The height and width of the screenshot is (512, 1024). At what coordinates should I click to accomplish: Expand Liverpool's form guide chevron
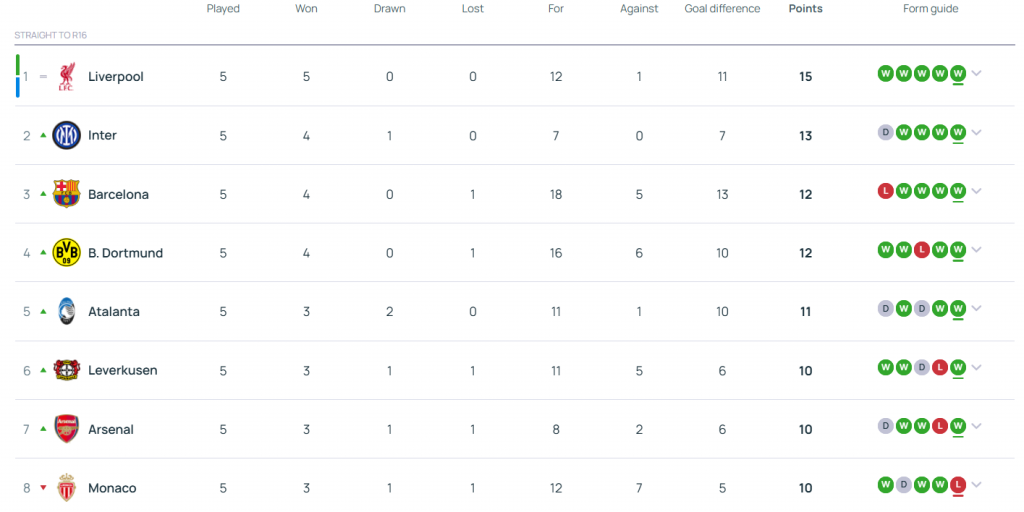[x=976, y=73]
